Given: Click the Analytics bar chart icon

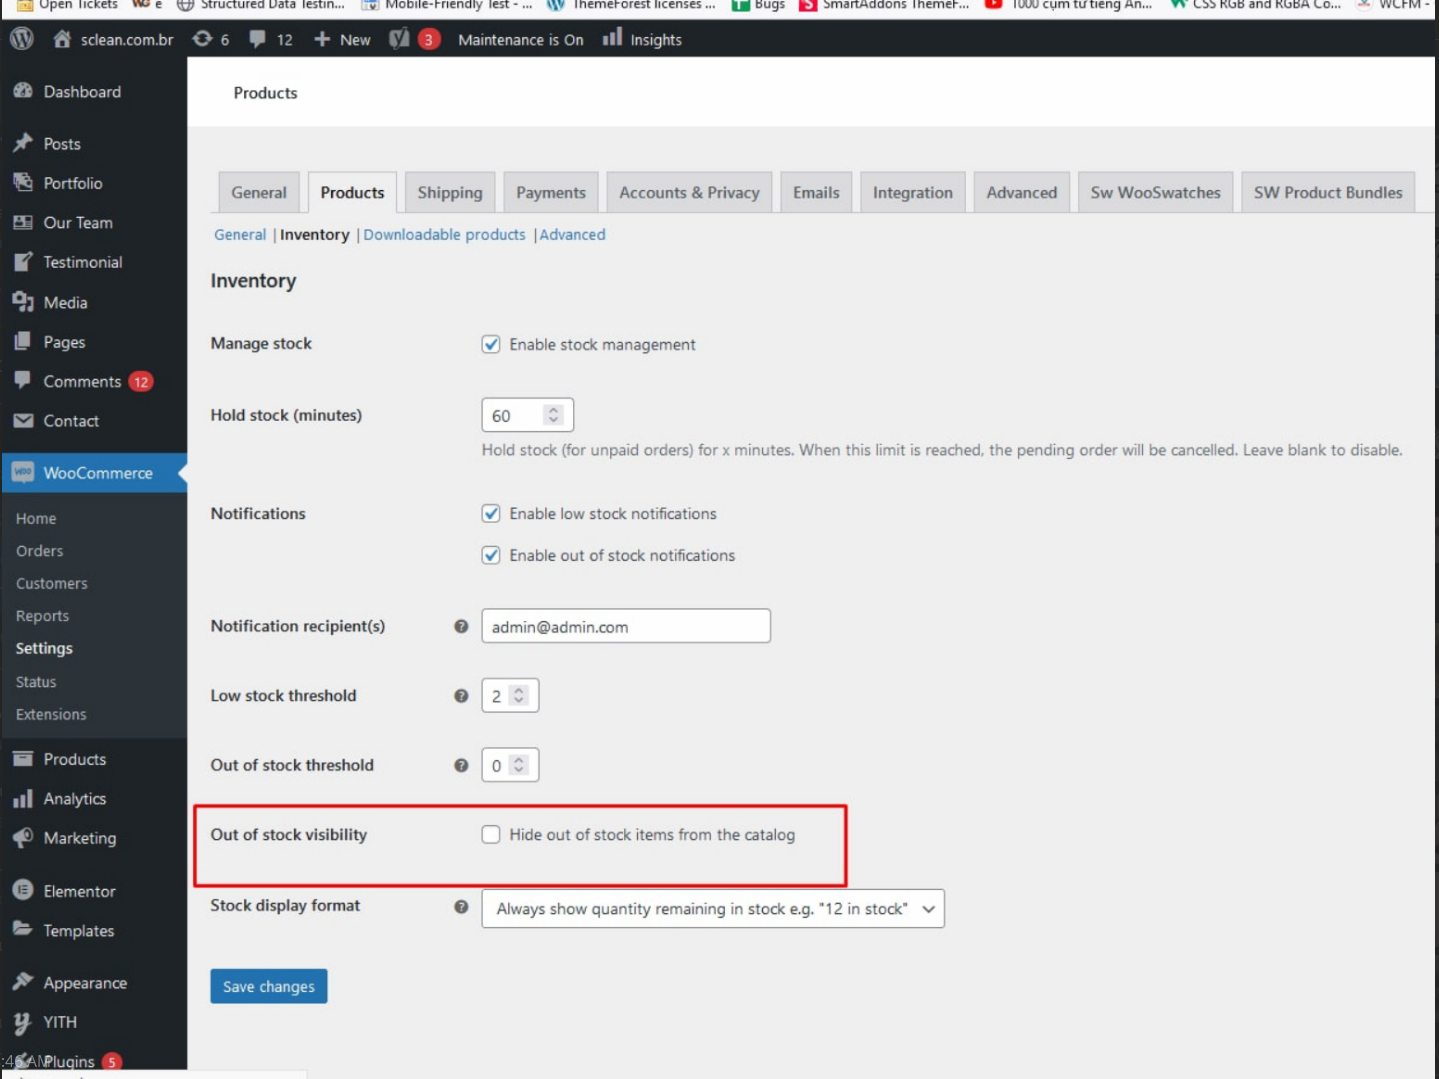Looking at the screenshot, I should (23, 798).
